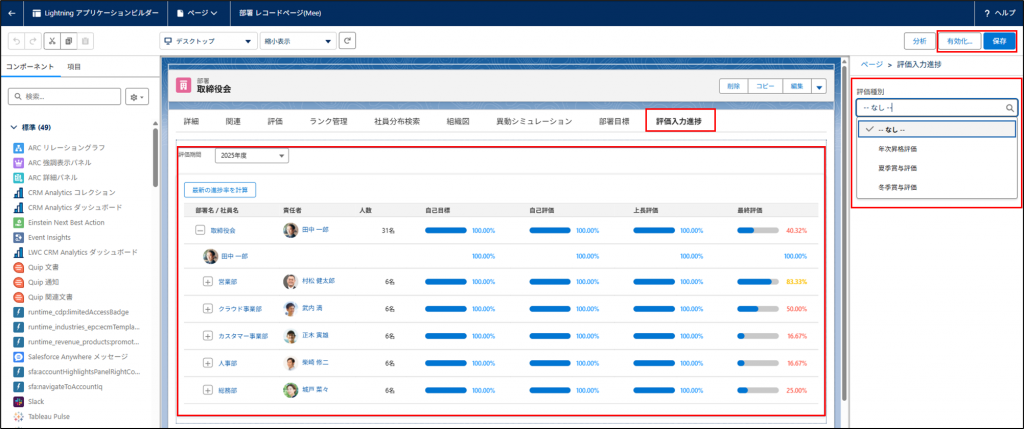Select ARC リレーショングラフ component

coord(66,147)
